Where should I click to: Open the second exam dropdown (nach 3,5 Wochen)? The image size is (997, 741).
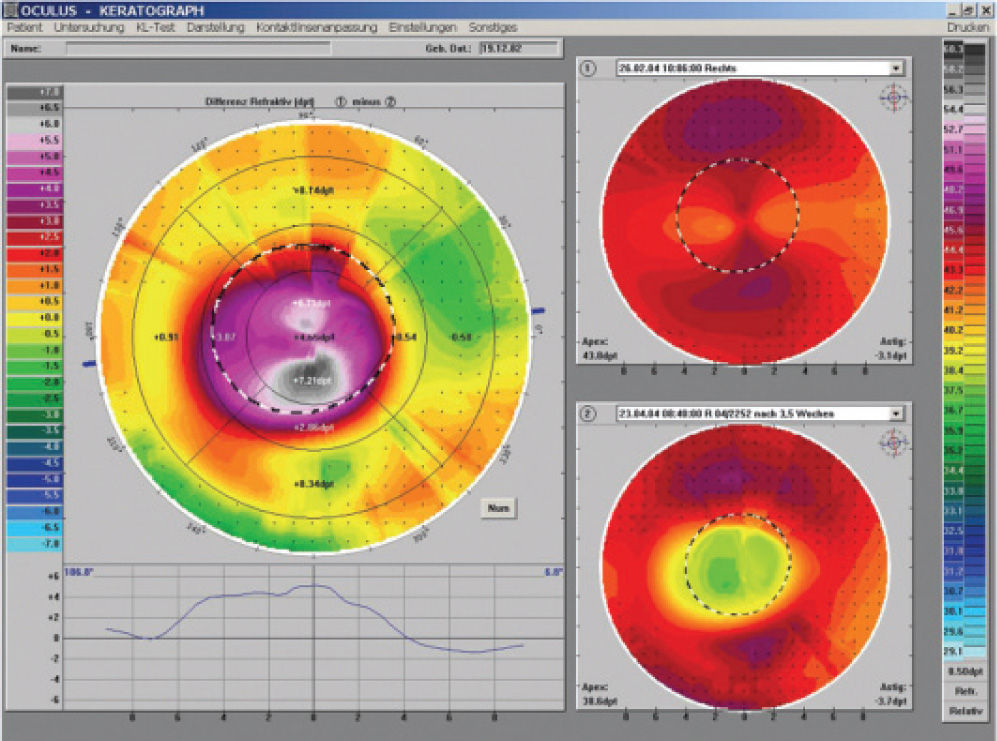tap(895, 413)
